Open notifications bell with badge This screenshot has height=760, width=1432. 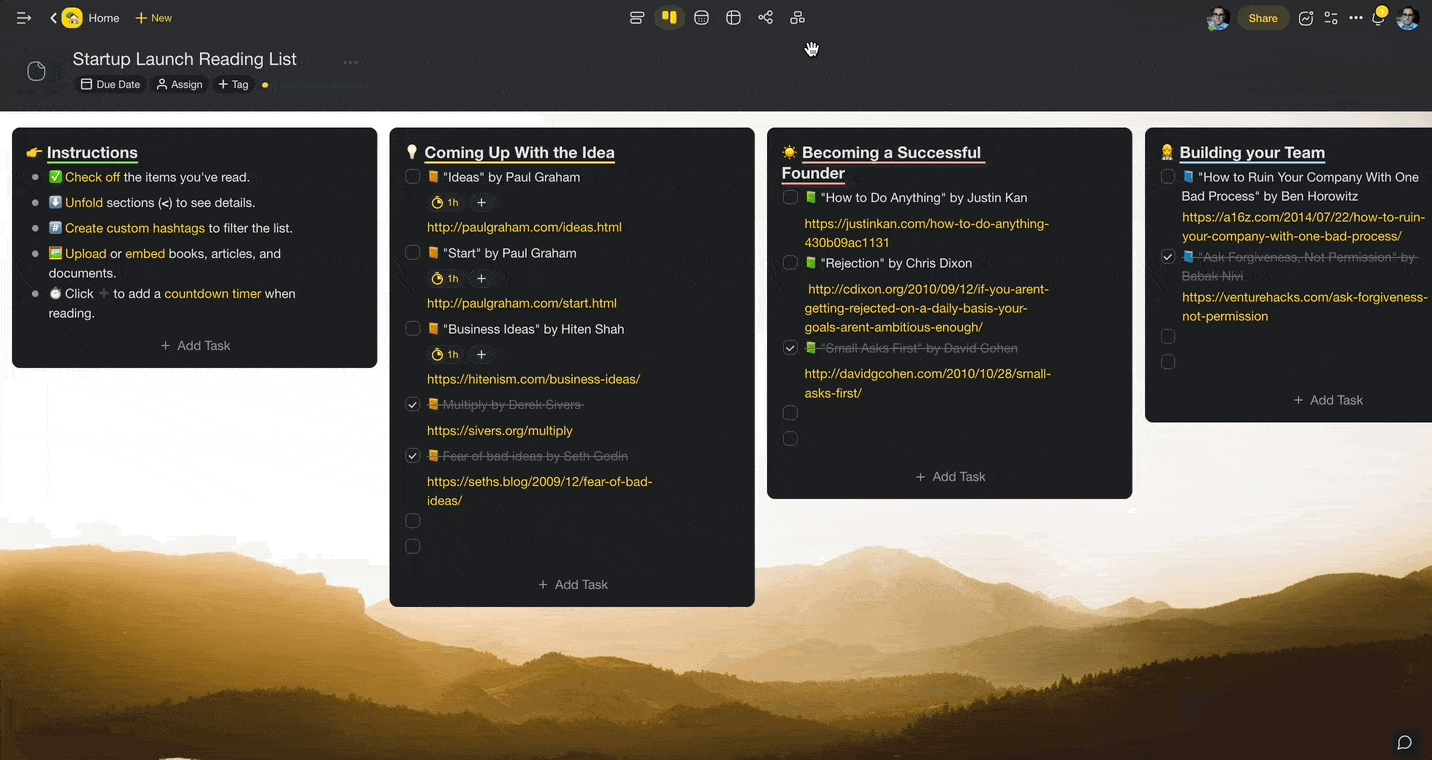[1378, 17]
